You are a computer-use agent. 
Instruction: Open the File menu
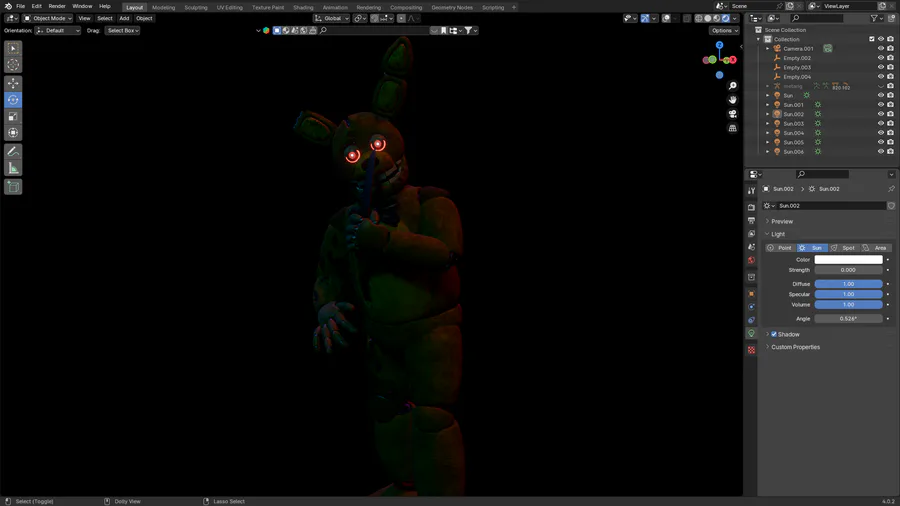pos(21,6)
